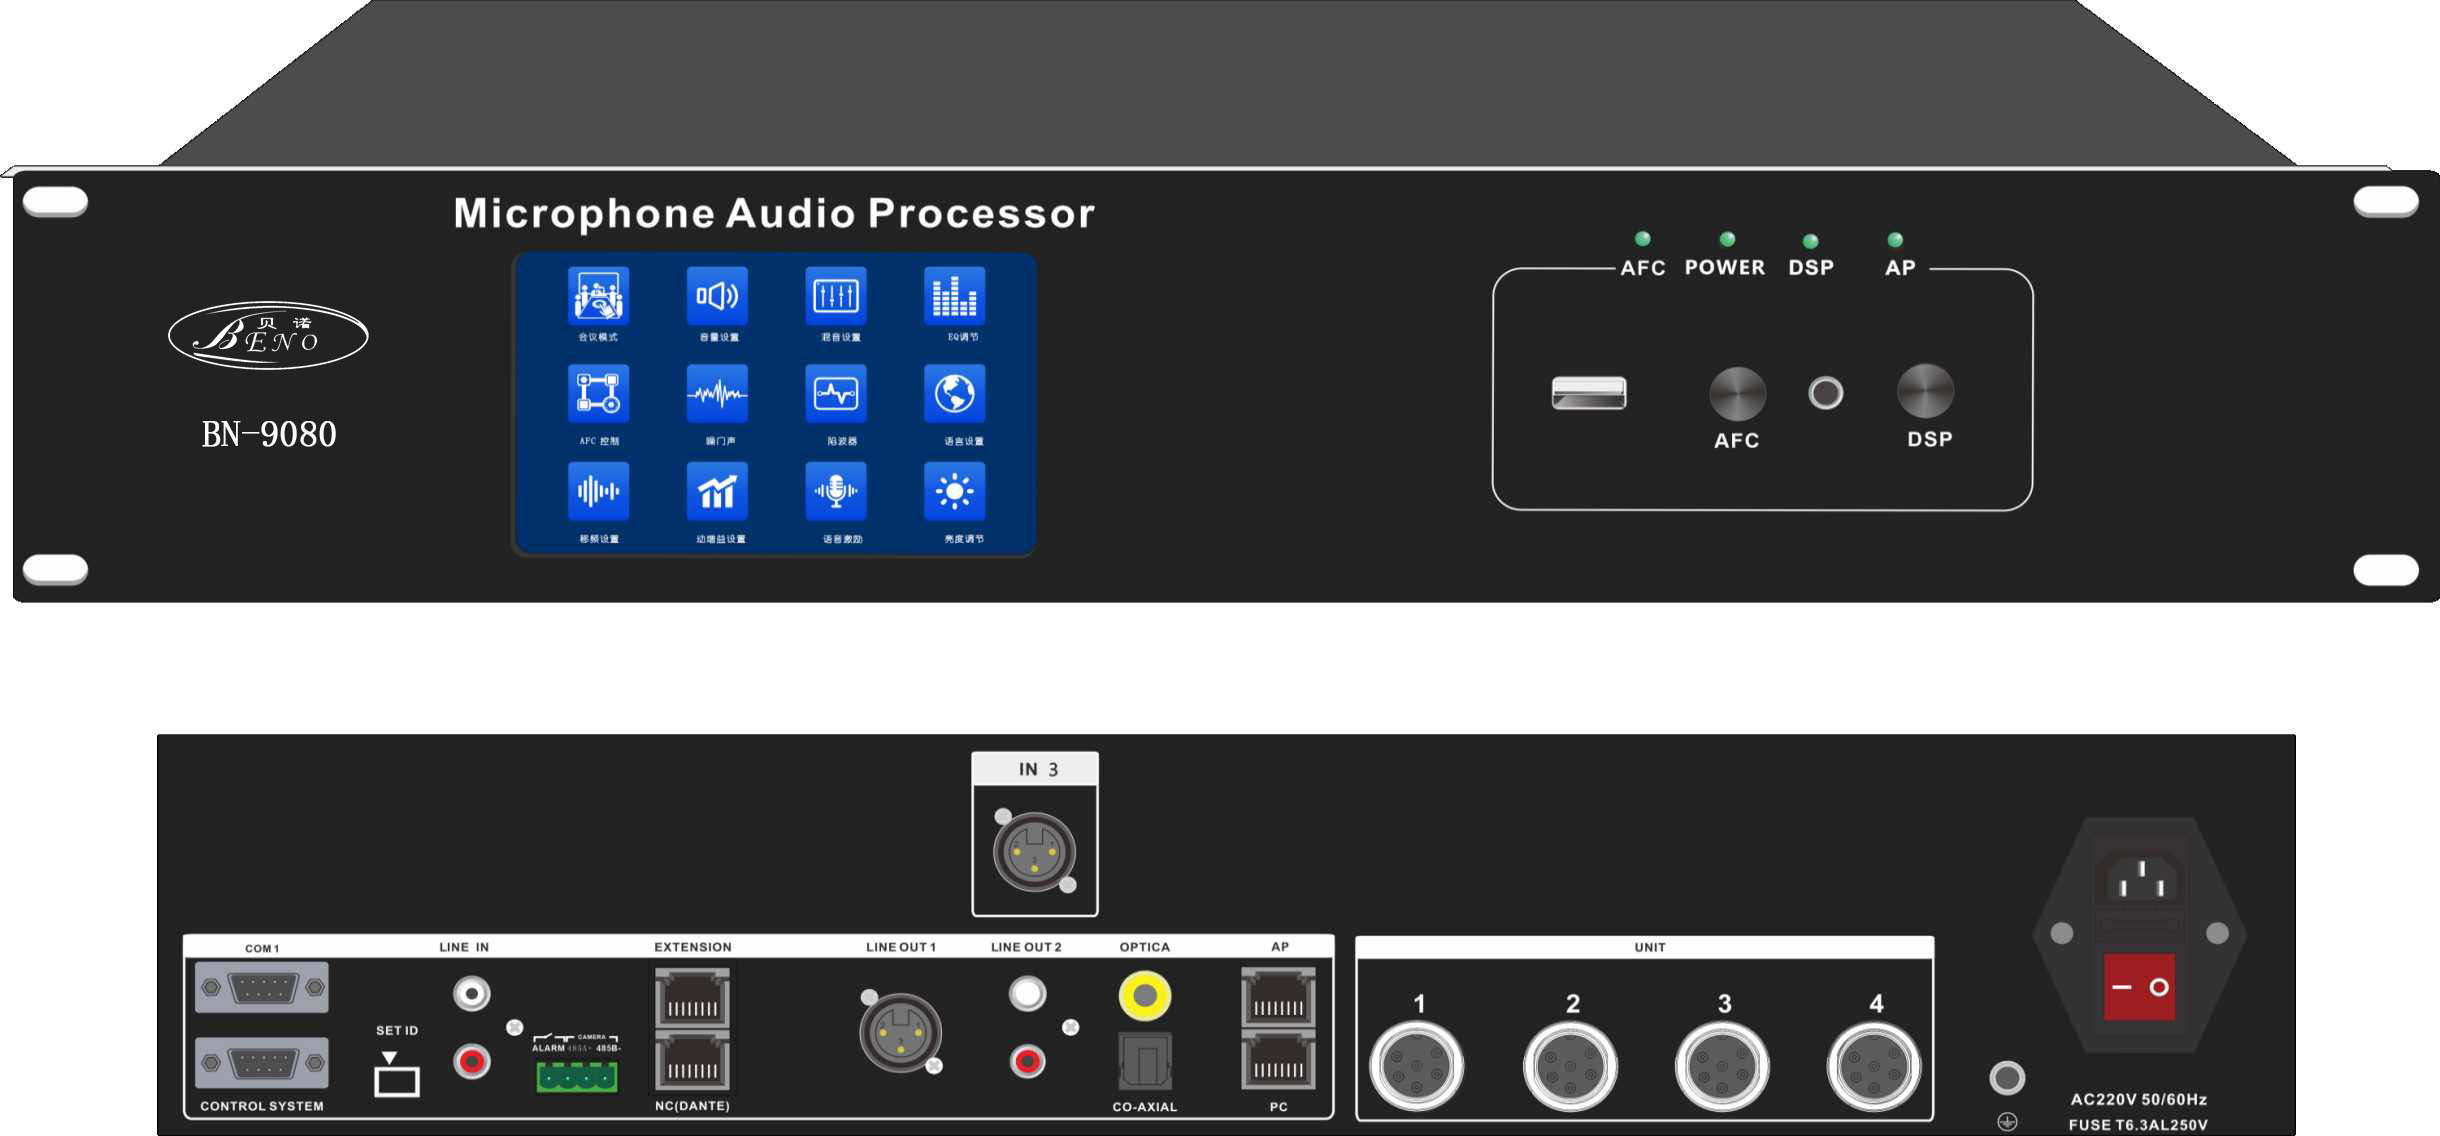
Task: Open the mixer settings faders icon
Action: pyautogui.click(x=836, y=296)
